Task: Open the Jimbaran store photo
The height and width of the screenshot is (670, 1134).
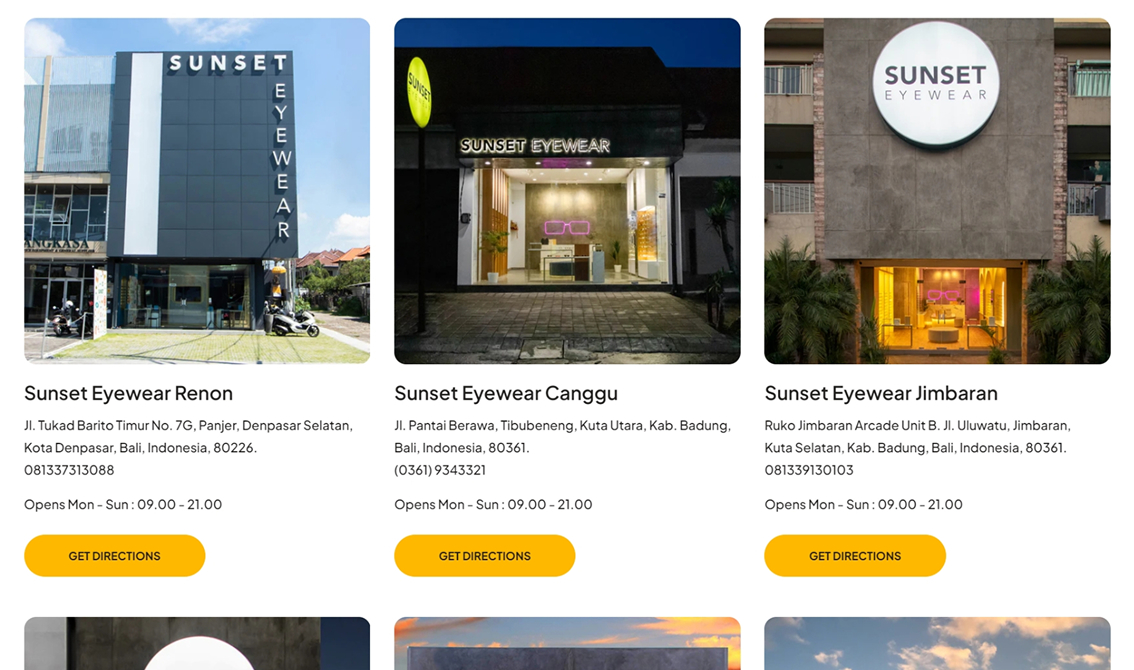Action: (x=937, y=191)
